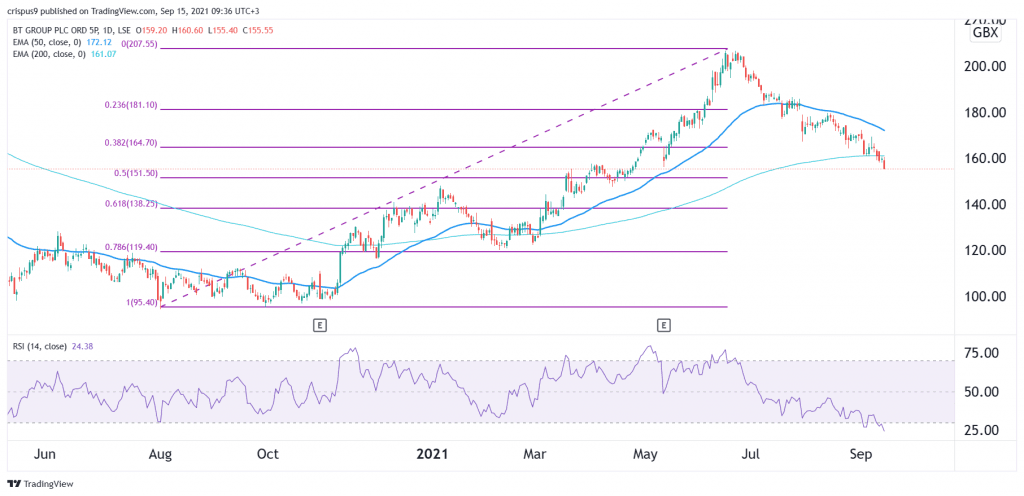Select the RSI (14, close) indicator label
Viewport: 1024px width, 496px height.
39,347
